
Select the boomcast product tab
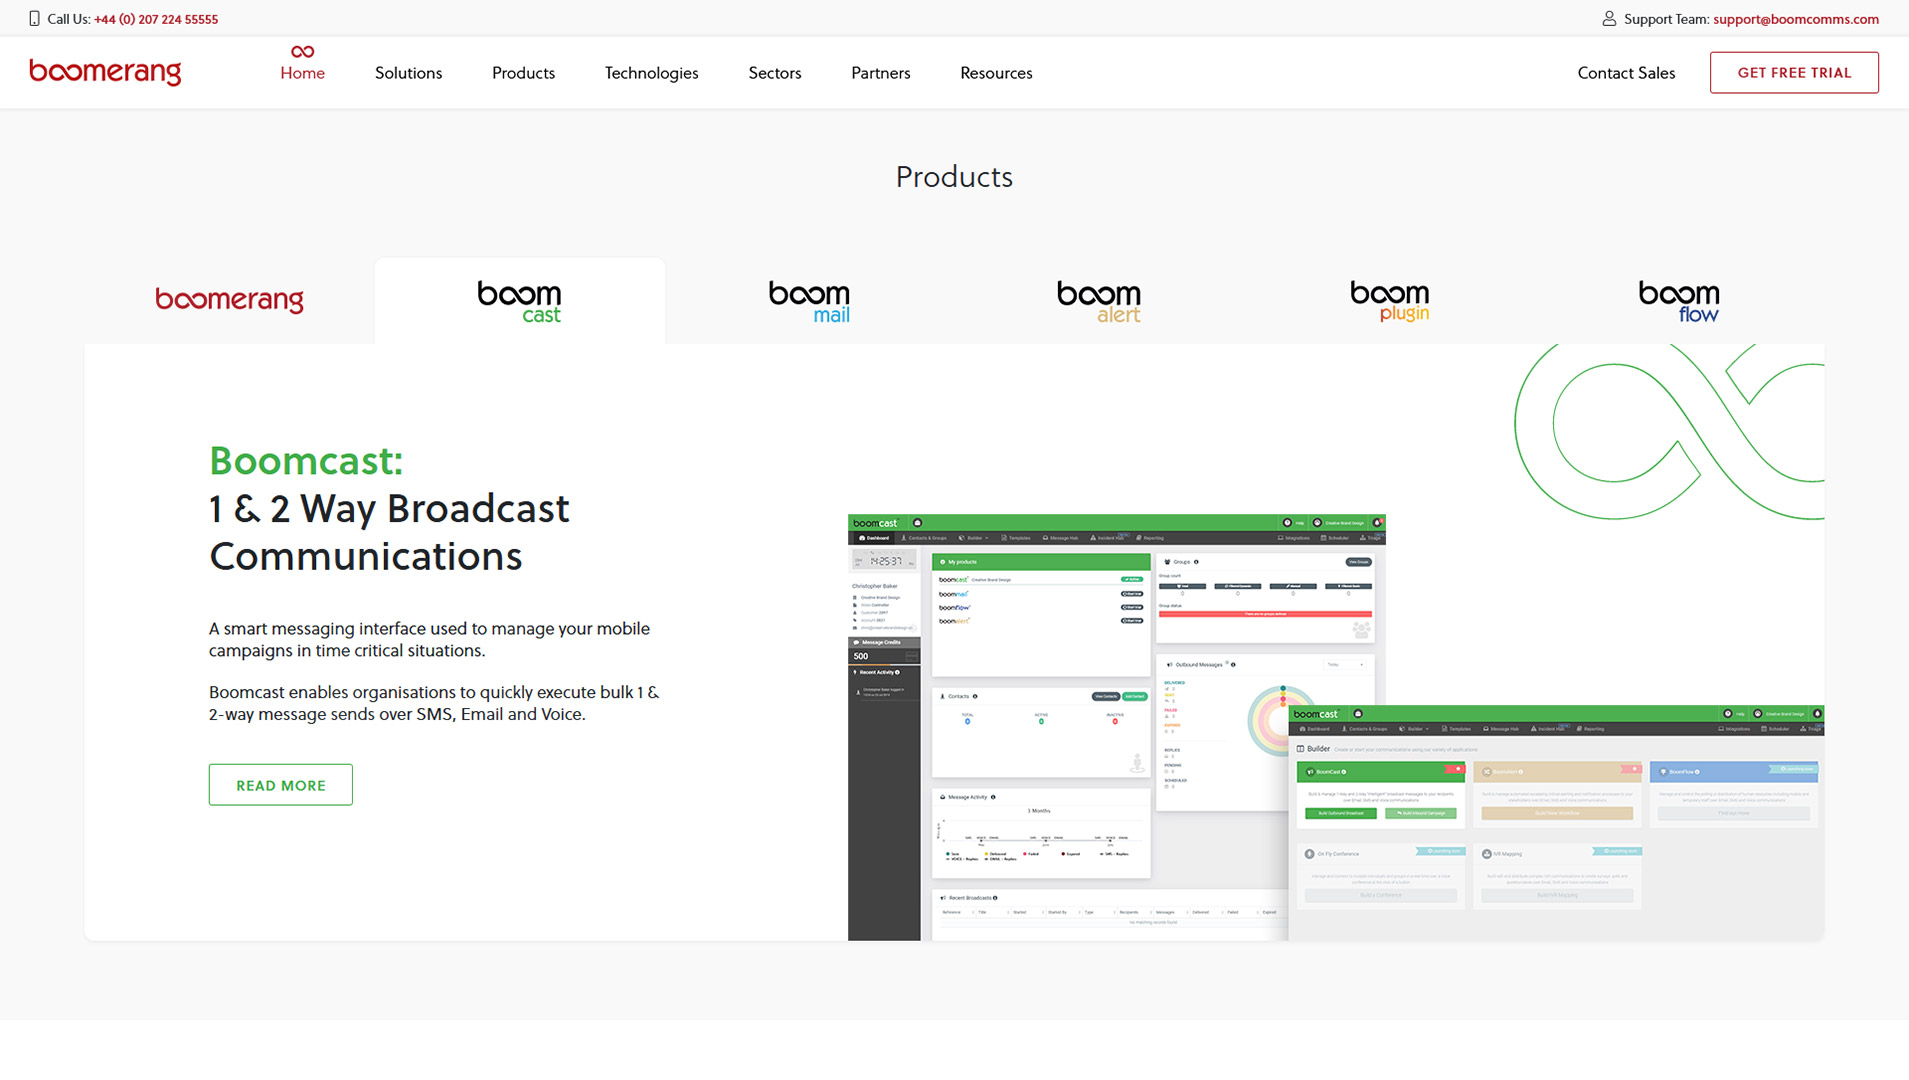519,301
